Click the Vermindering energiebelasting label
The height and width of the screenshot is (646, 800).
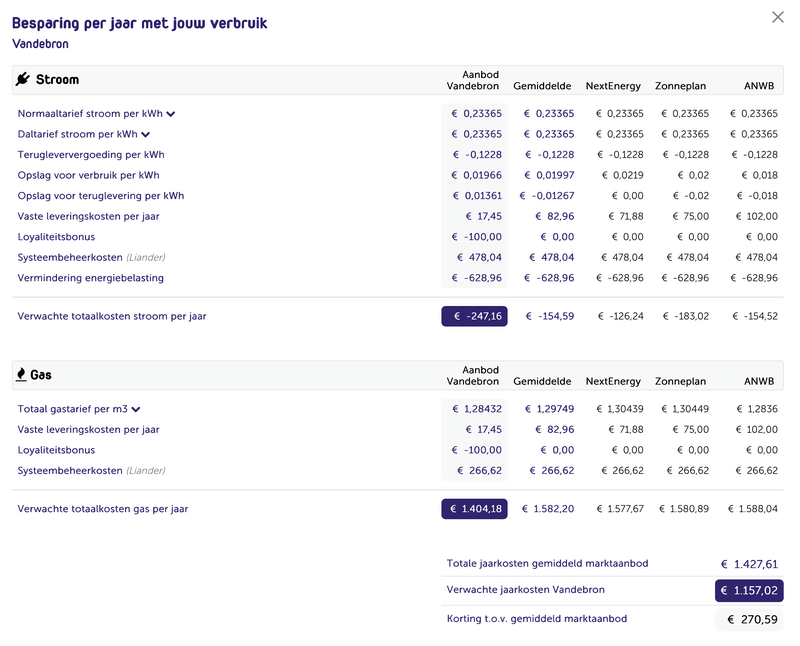point(90,278)
